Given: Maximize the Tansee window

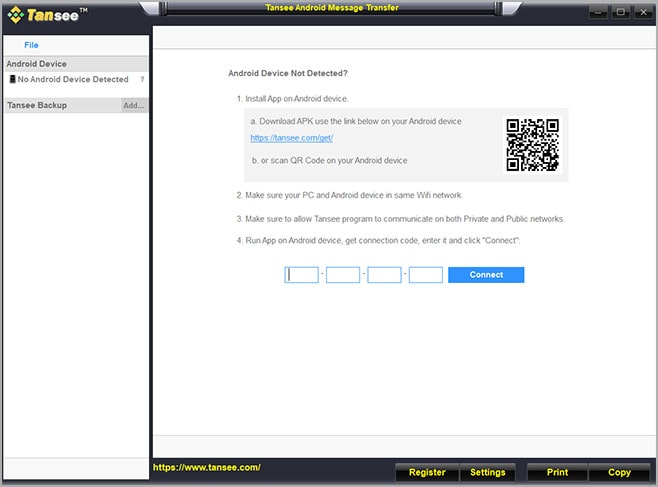Looking at the screenshot, I should coord(621,12).
